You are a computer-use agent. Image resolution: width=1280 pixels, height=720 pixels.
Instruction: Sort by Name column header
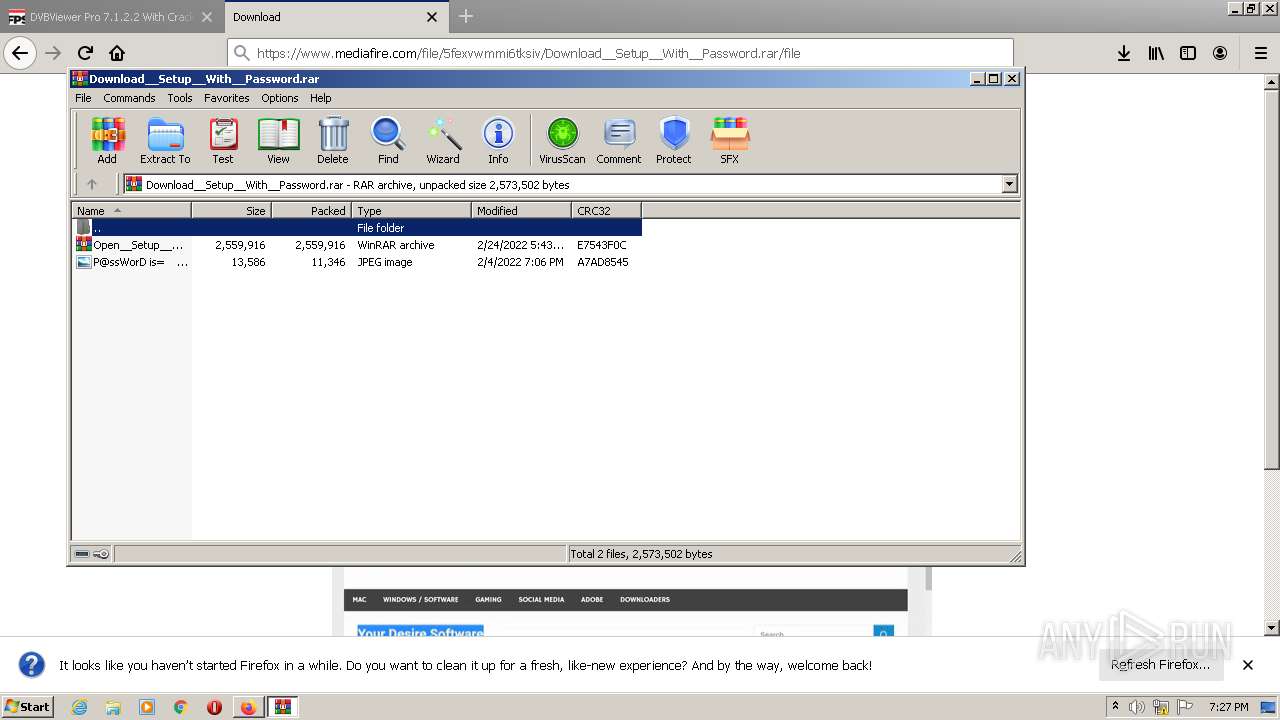(131, 210)
